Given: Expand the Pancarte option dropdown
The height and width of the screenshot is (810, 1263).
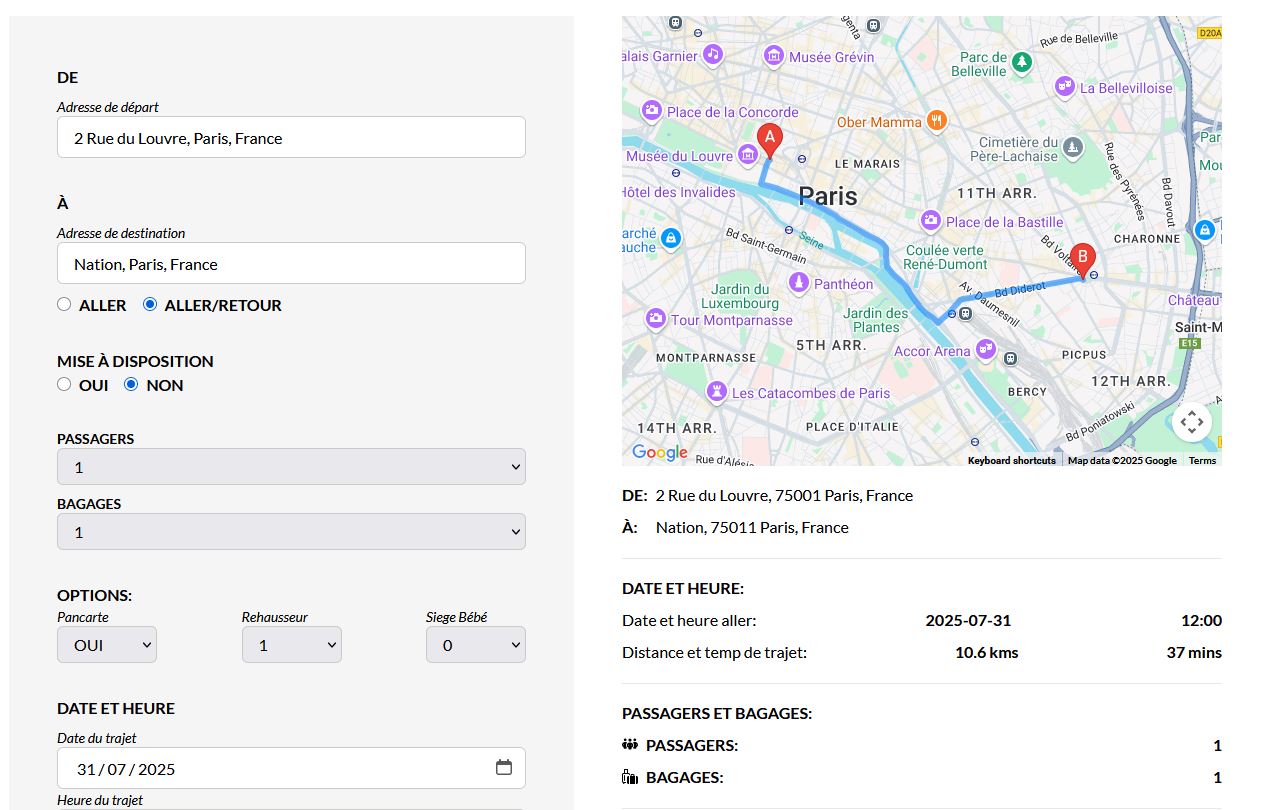Looking at the screenshot, I should pyautogui.click(x=107, y=645).
